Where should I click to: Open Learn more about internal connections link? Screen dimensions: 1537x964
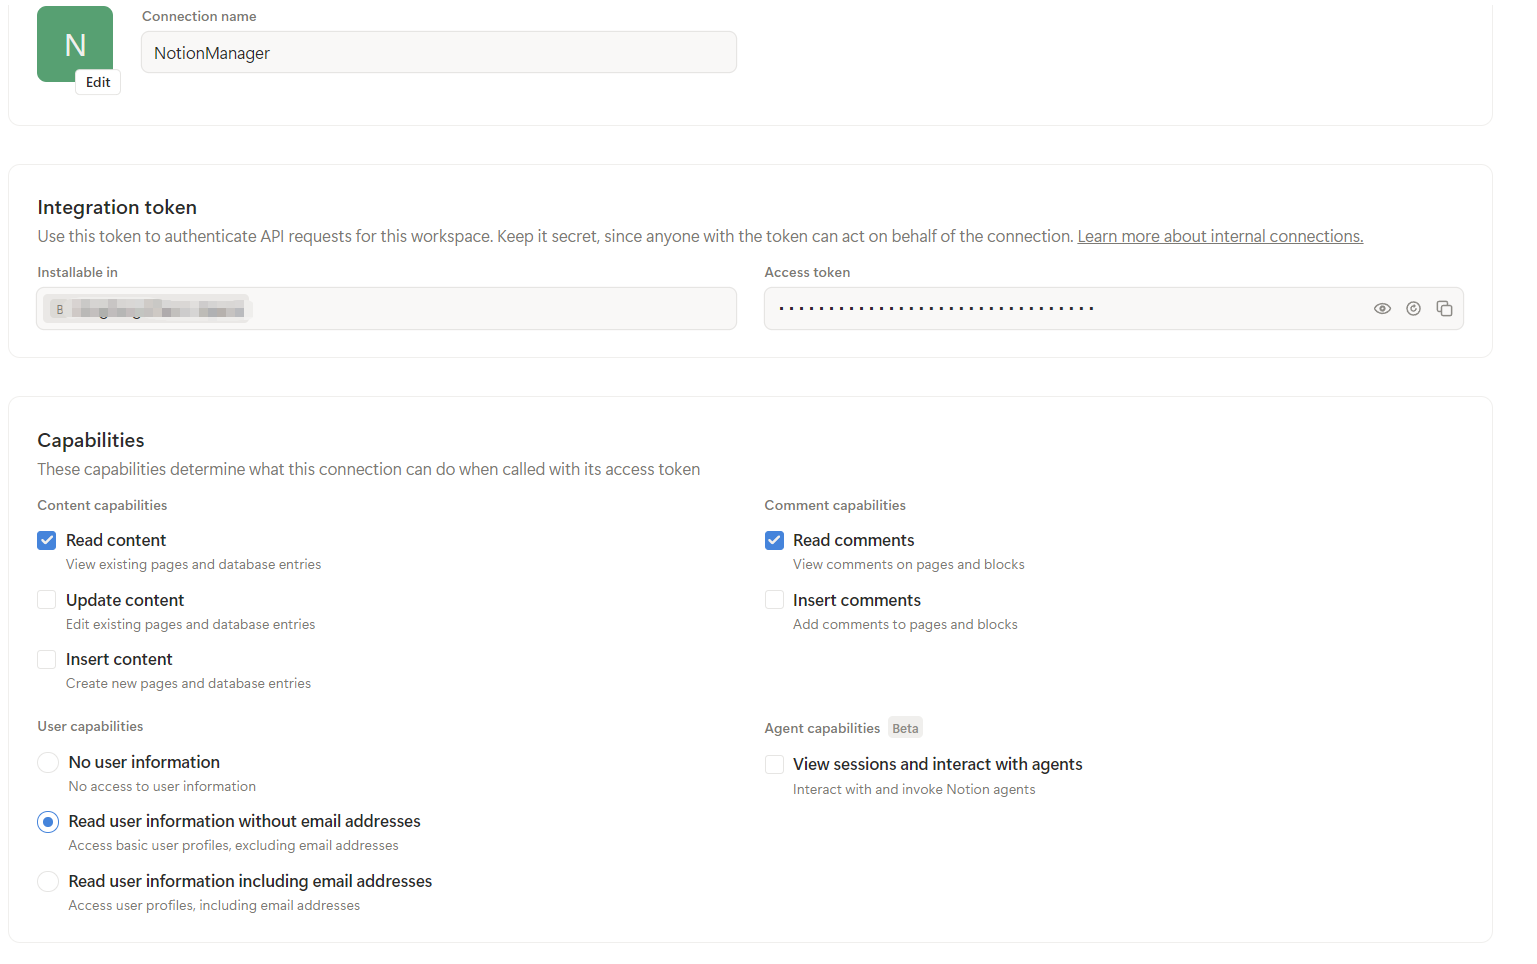coord(1220,236)
